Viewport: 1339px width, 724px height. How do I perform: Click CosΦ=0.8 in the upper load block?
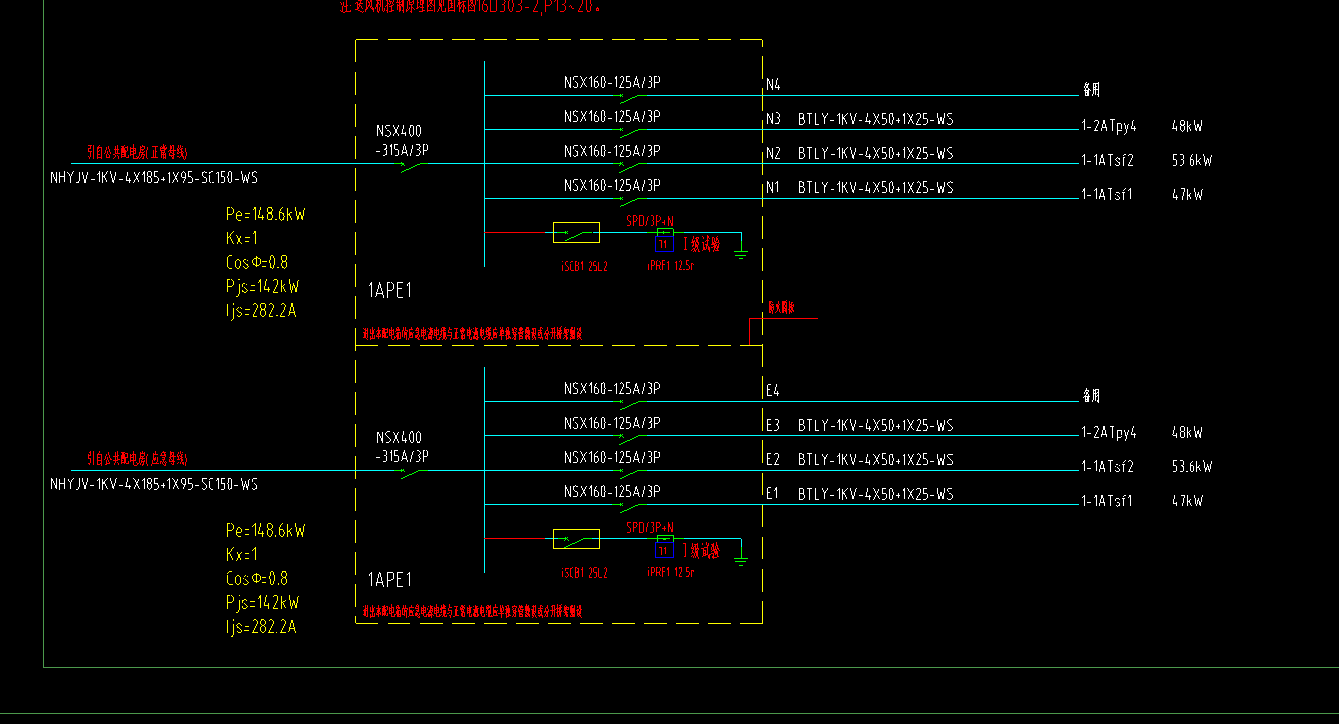(x=257, y=263)
